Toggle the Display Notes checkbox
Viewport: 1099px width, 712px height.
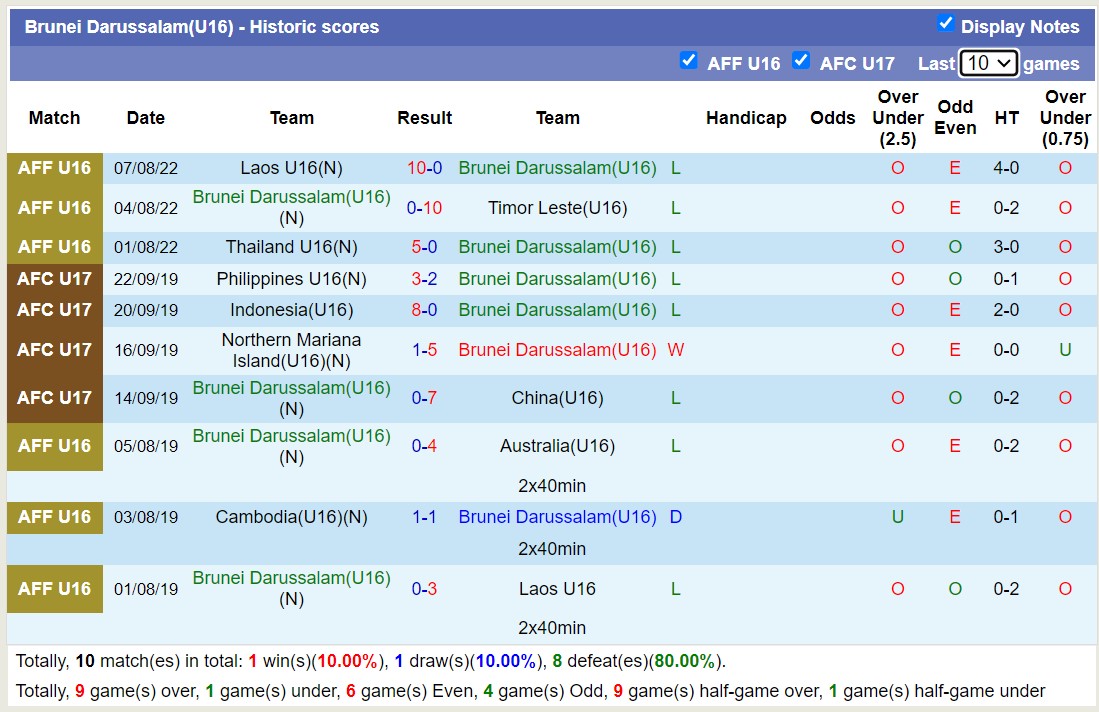[x=945, y=23]
